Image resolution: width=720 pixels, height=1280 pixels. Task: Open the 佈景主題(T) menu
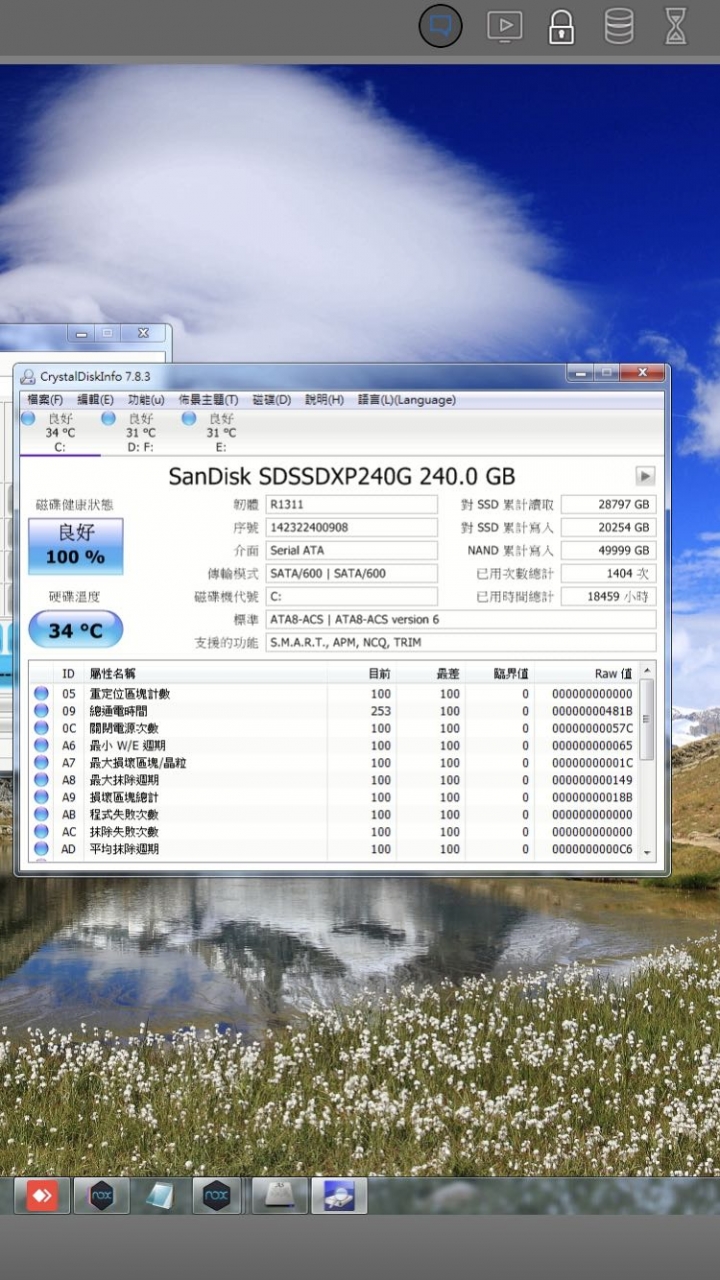208,399
